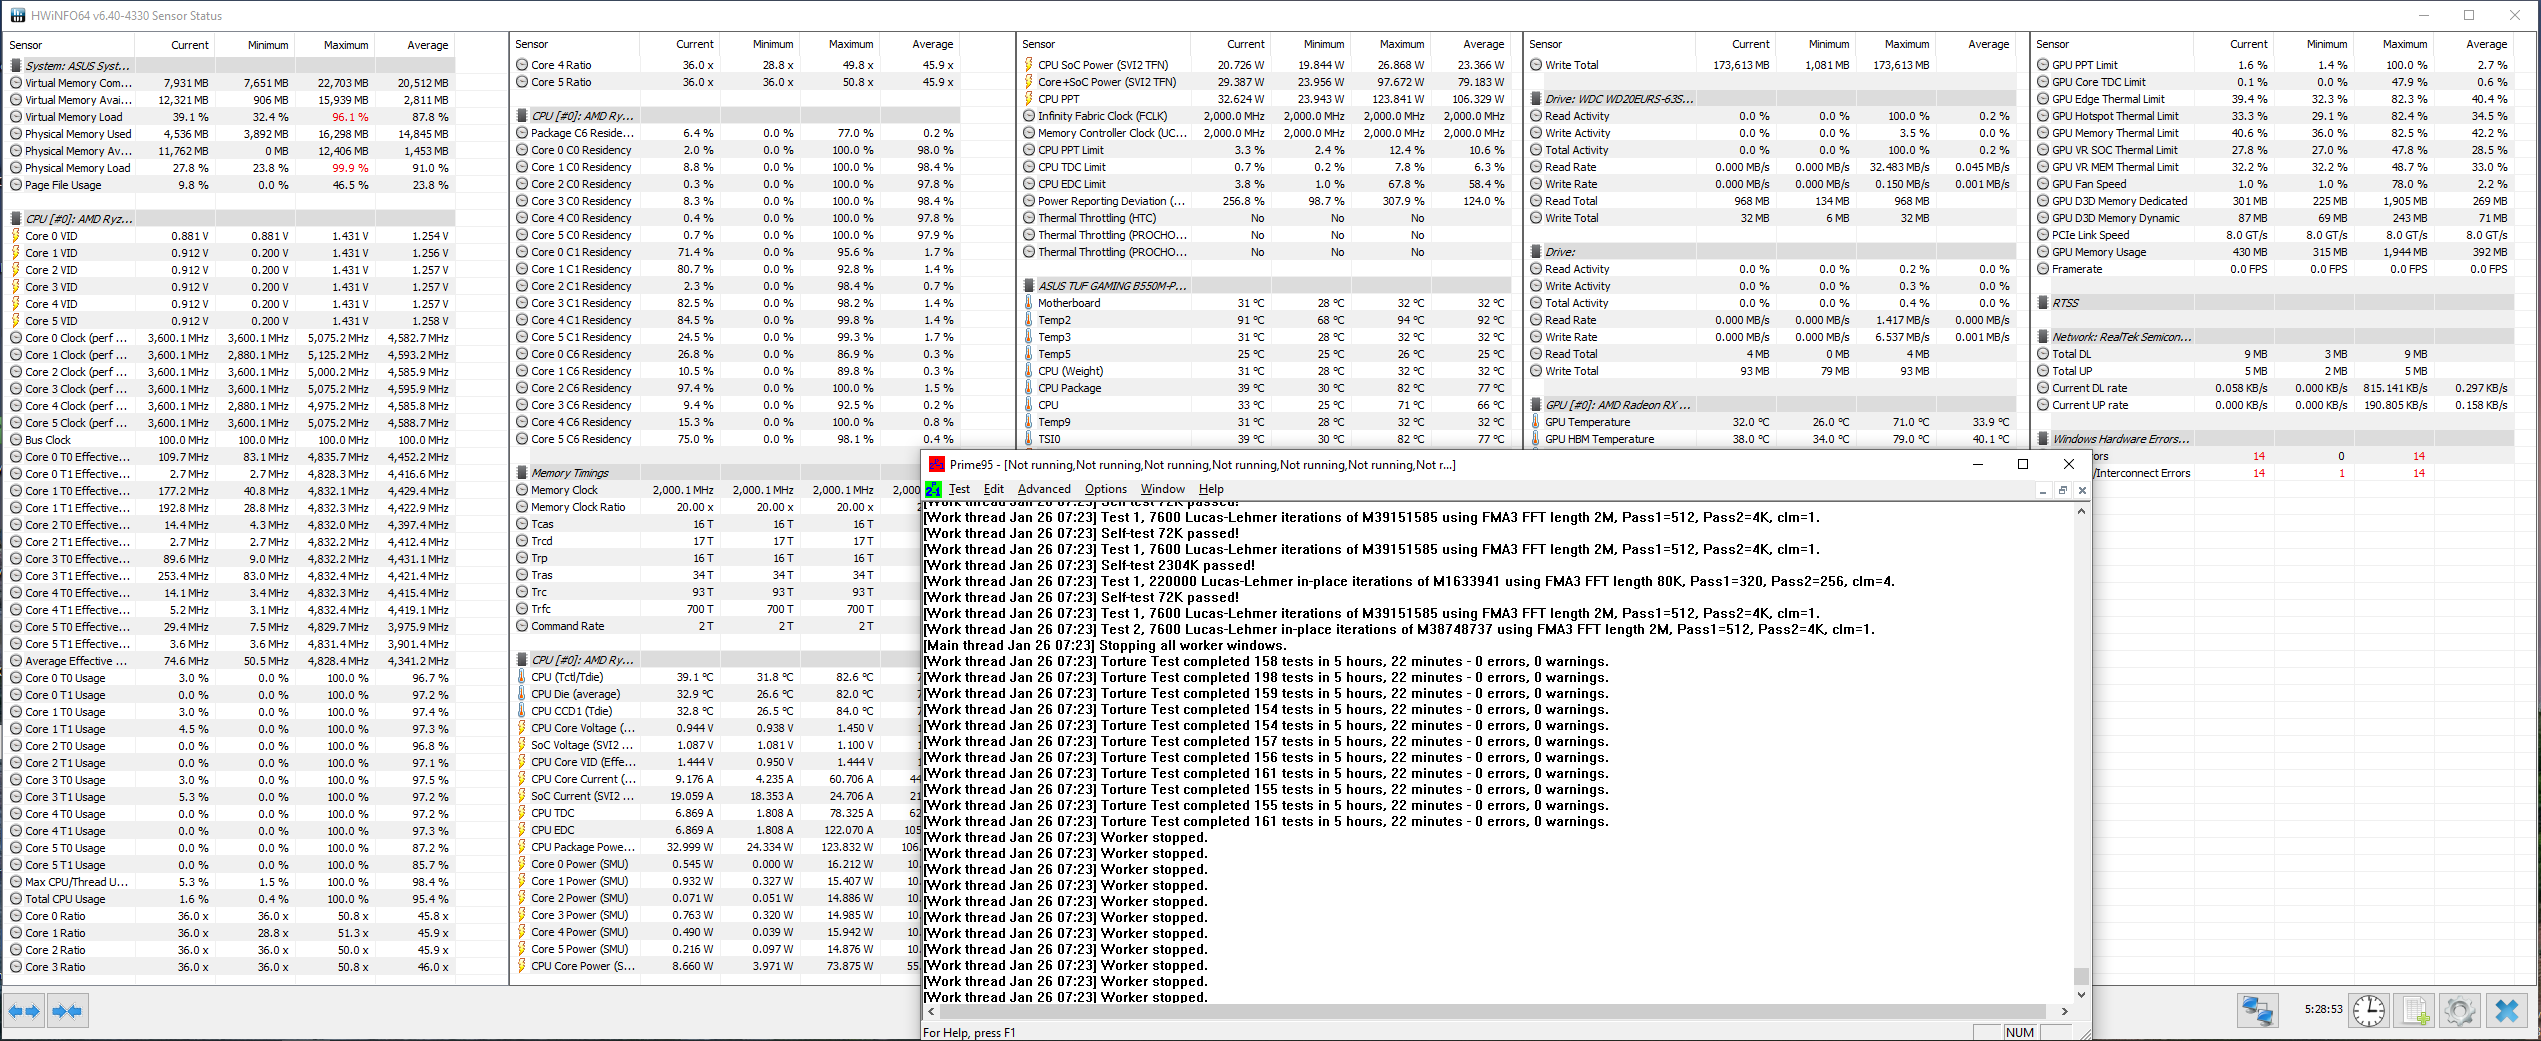Select 'Thermal Throttling (HTC)' row
Image resolution: width=2541 pixels, height=1041 pixels.
pos(1266,218)
